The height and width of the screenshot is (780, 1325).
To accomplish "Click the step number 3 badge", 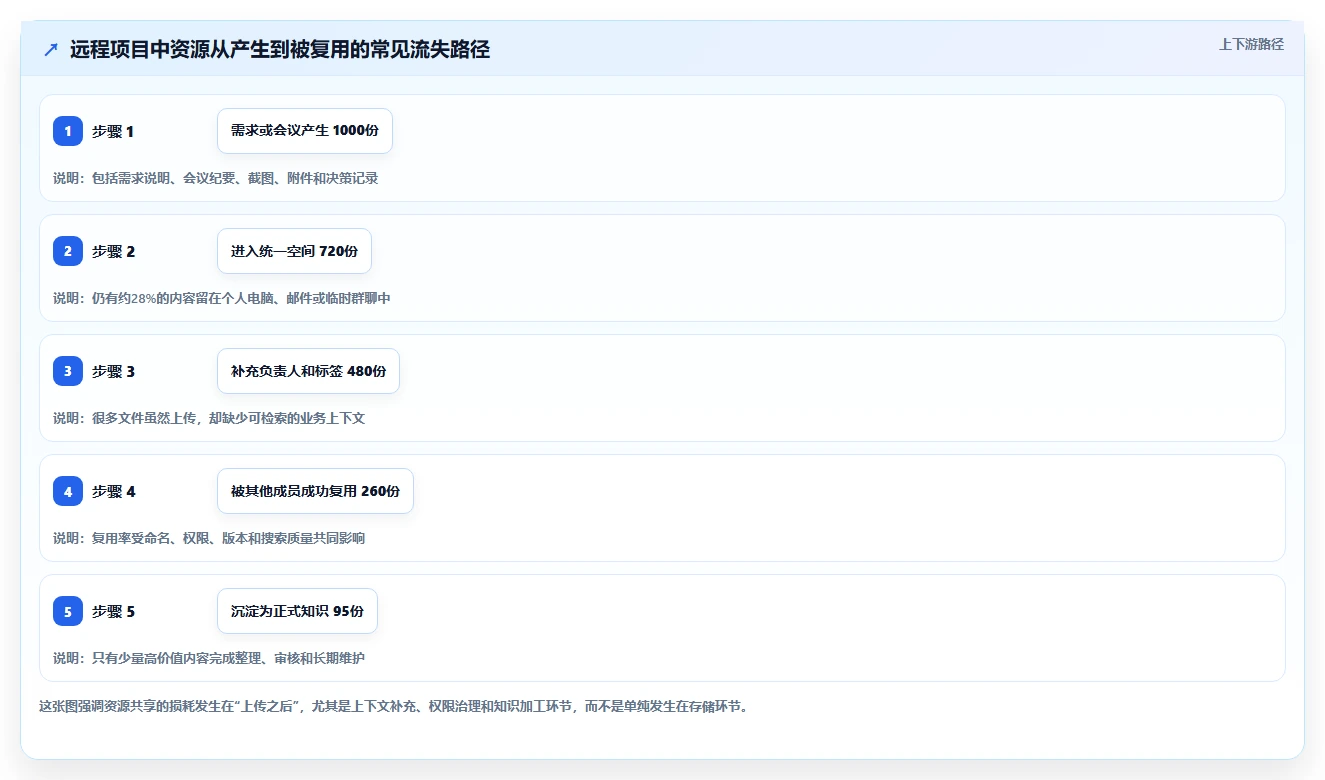I will click(x=68, y=371).
